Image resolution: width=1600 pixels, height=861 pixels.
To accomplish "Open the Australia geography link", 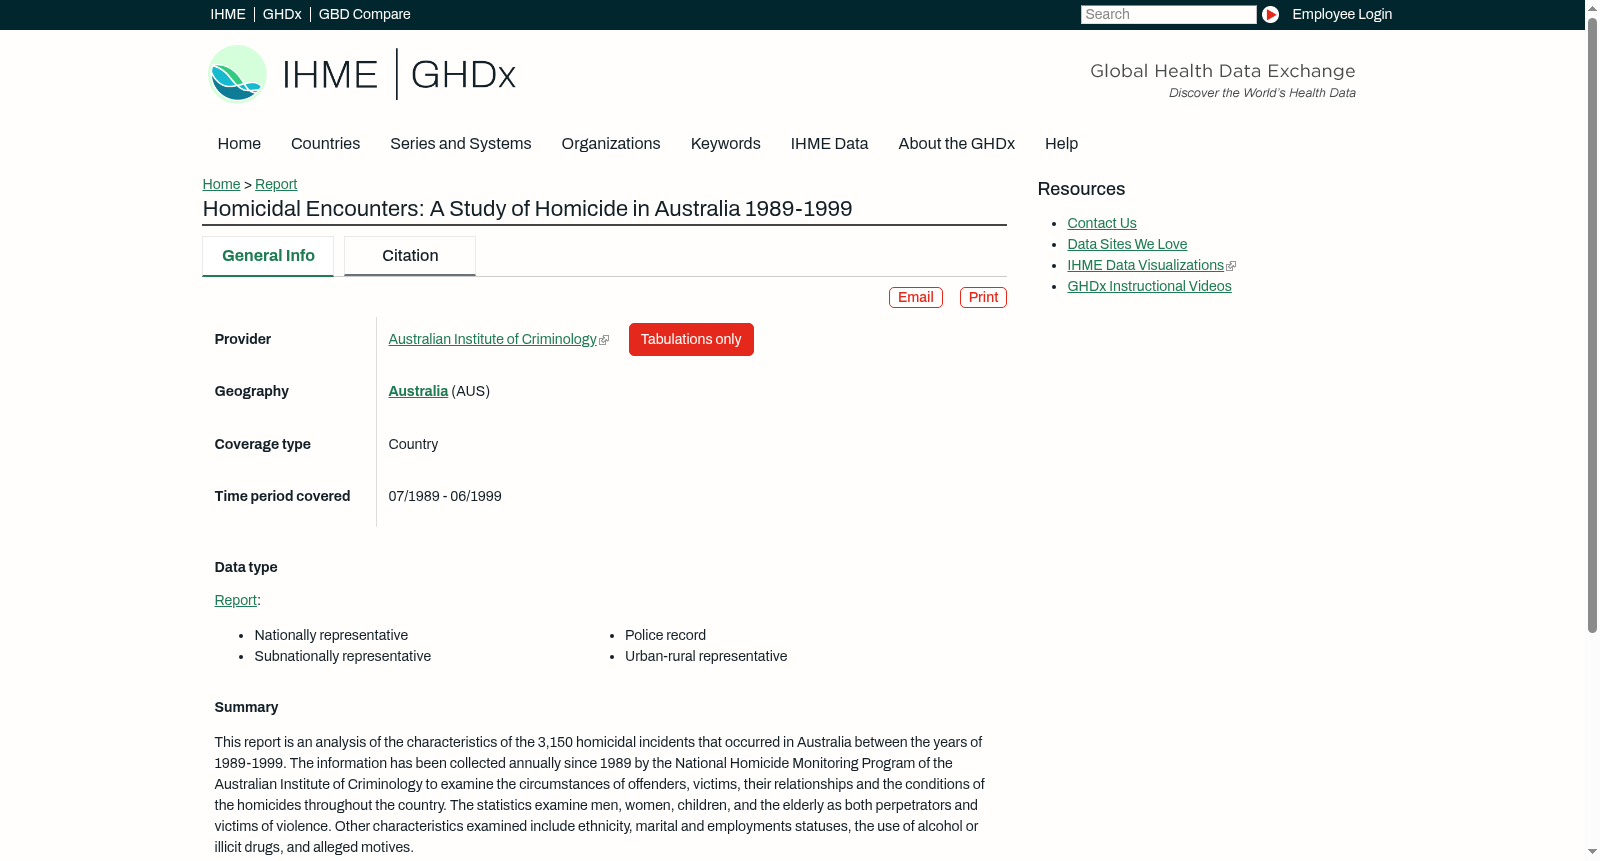I will click(x=418, y=392).
